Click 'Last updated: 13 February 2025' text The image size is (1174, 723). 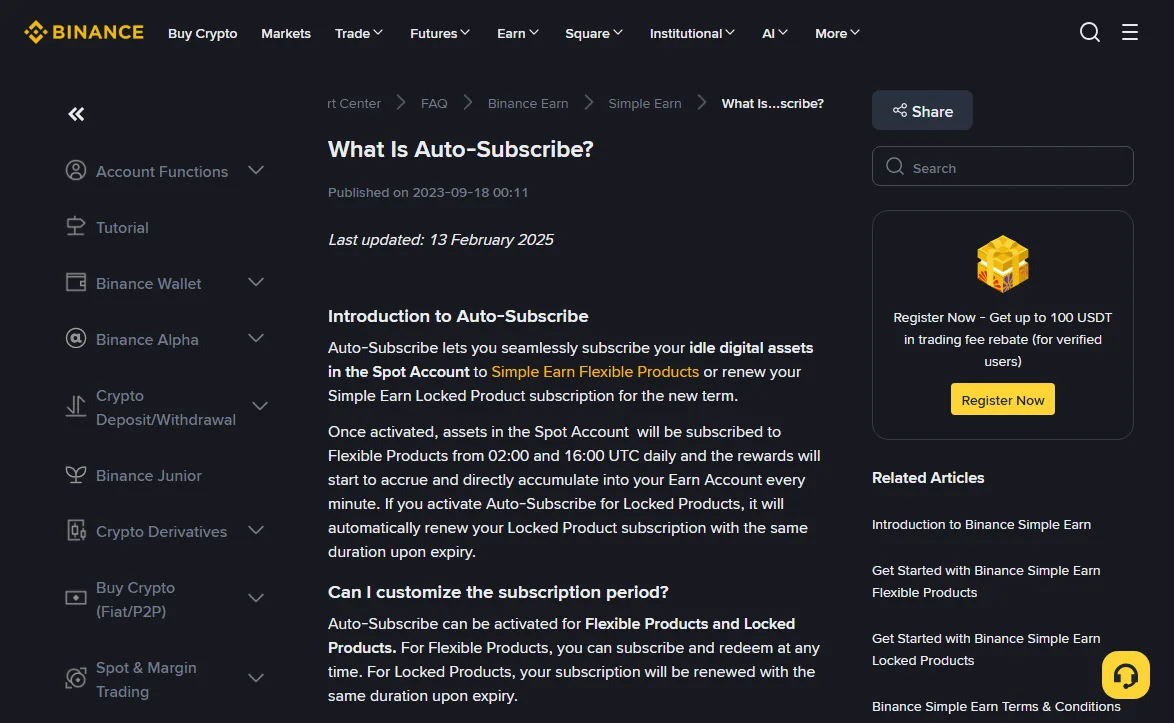[441, 240]
